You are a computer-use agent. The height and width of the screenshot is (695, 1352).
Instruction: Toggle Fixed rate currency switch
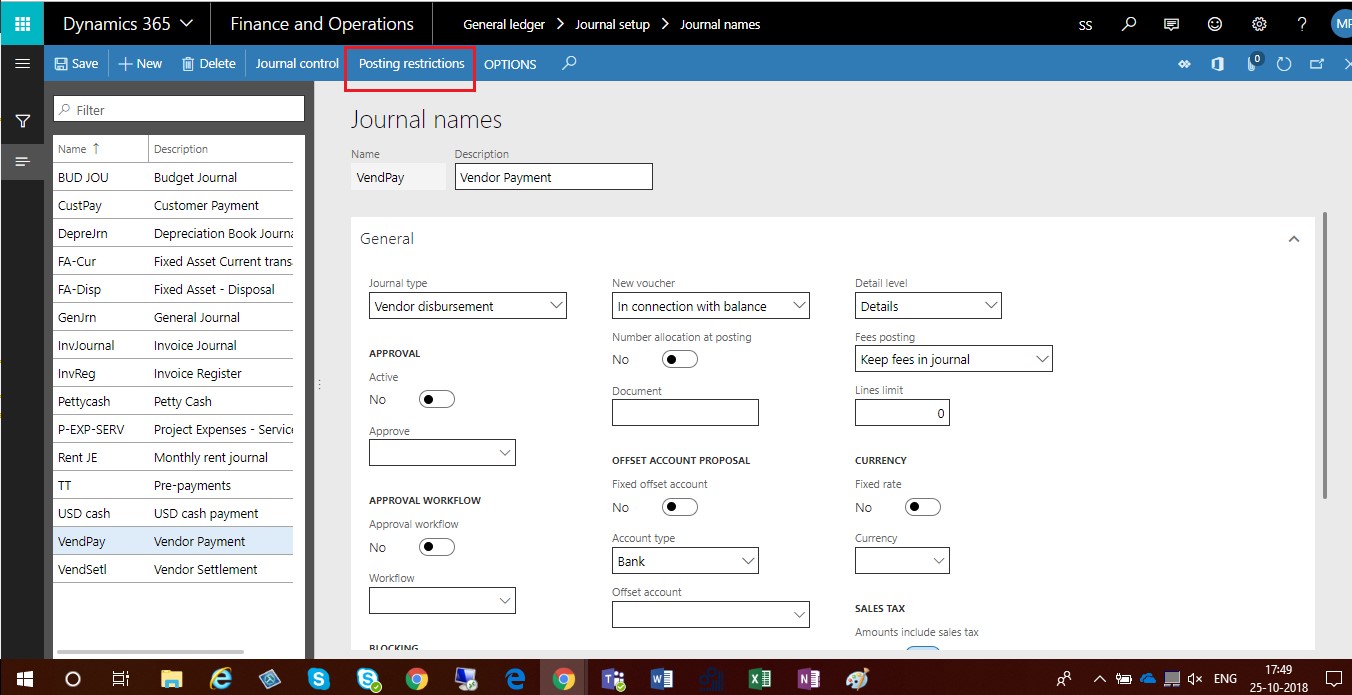click(923, 507)
